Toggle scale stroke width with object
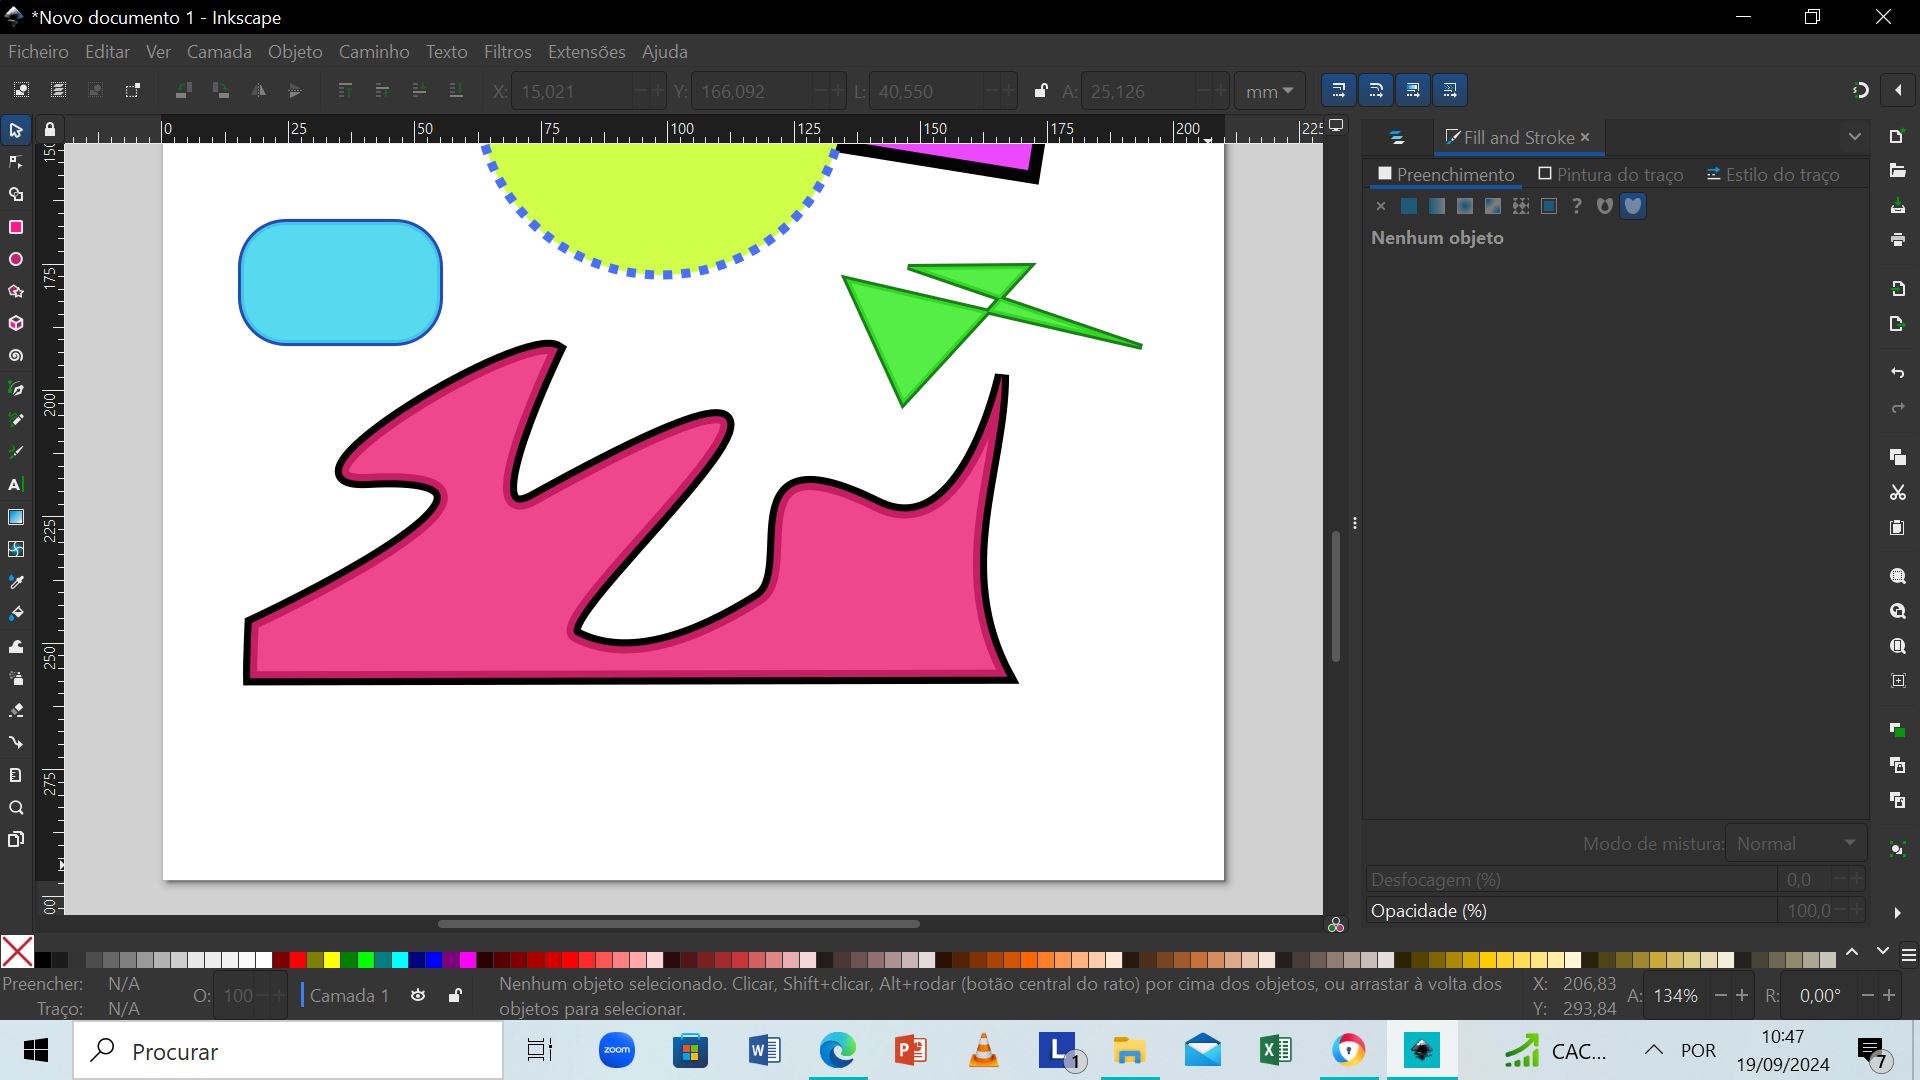 [1339, 90]
